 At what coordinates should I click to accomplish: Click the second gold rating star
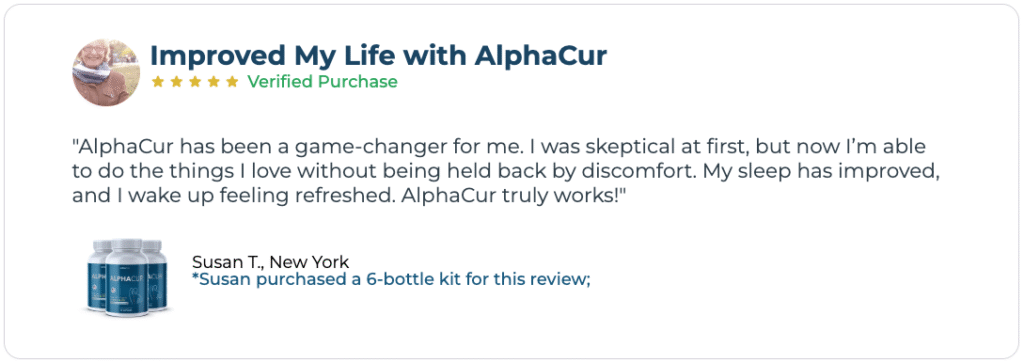click(x=176, y=82)
